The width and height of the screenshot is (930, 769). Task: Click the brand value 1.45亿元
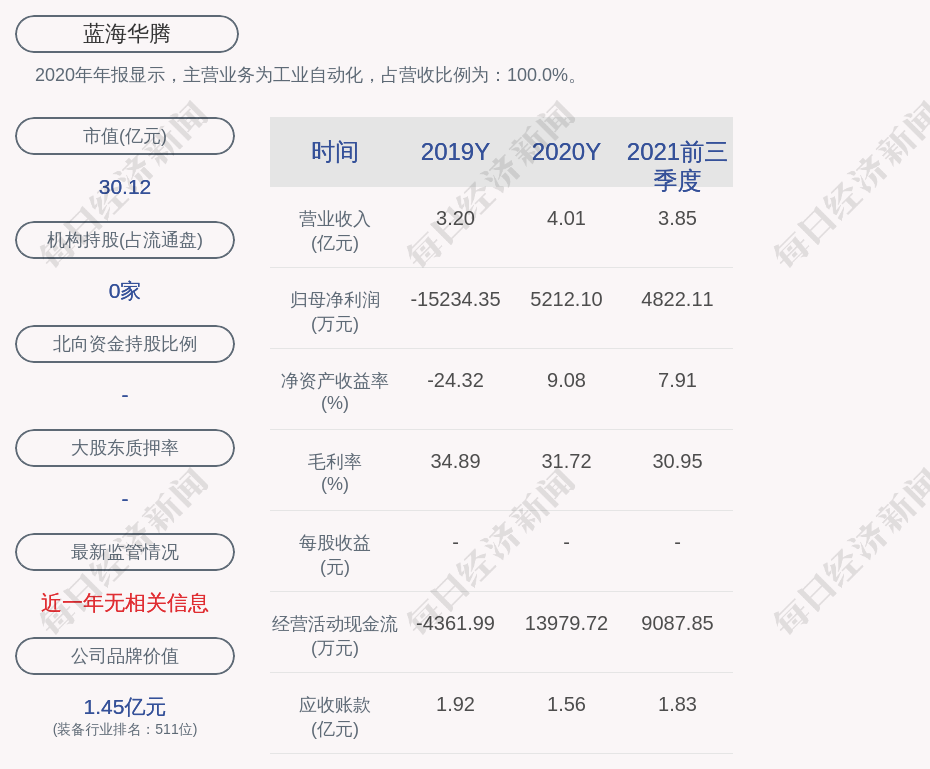pyautogui.click(x=125, y=707)
